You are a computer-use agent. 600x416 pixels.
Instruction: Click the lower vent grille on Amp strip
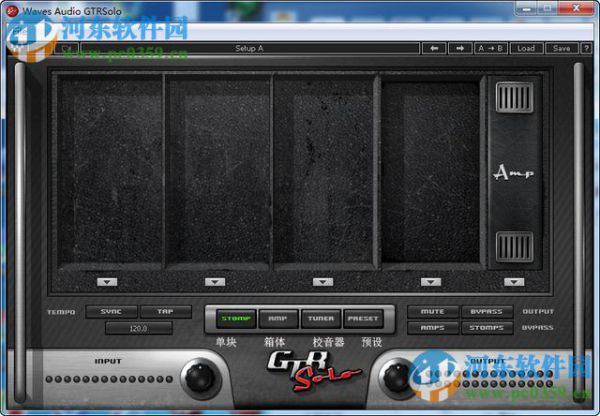click(x=514, y=247)
